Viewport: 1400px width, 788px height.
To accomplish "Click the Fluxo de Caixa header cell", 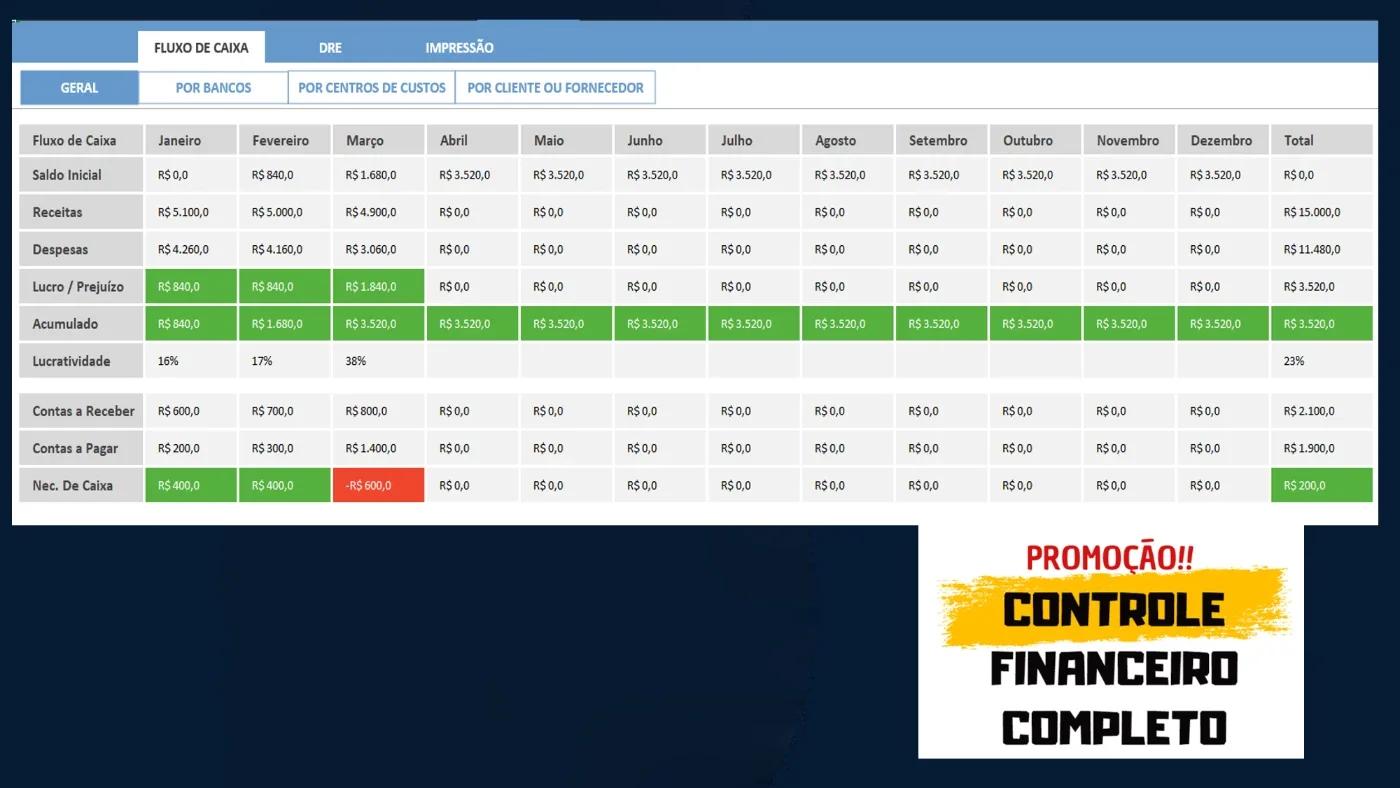I will [81, 140].
